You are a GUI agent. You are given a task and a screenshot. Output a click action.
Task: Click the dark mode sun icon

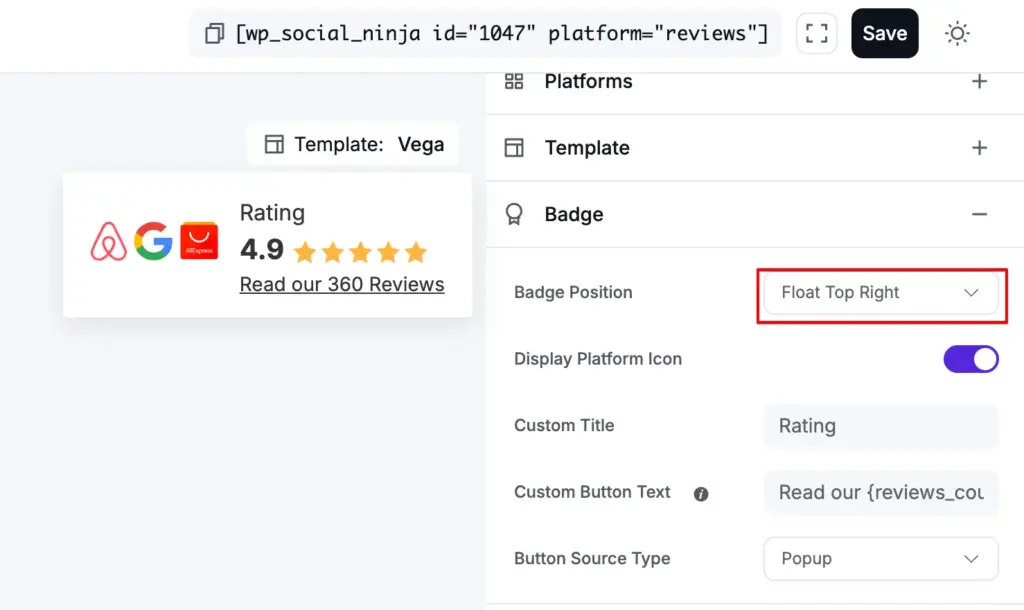point(957,33)
